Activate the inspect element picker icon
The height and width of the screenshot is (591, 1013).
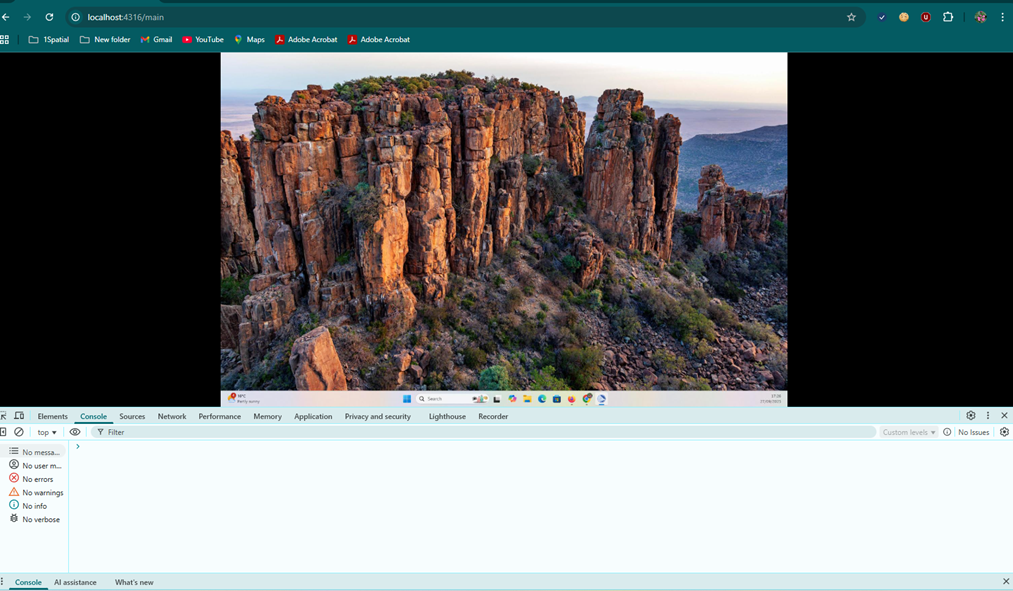[x=4, y=416]
